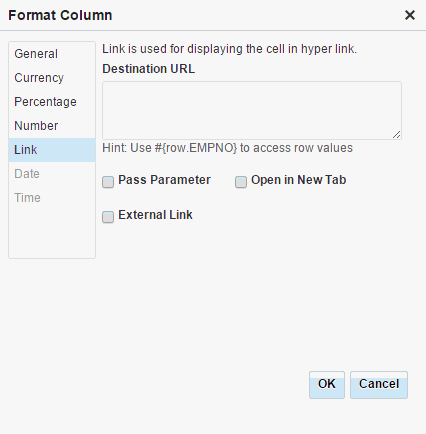The image size is (426, 434).
Task: Click the disabled Date format entry
Action: pyautogui.click(x=52, y=174)
